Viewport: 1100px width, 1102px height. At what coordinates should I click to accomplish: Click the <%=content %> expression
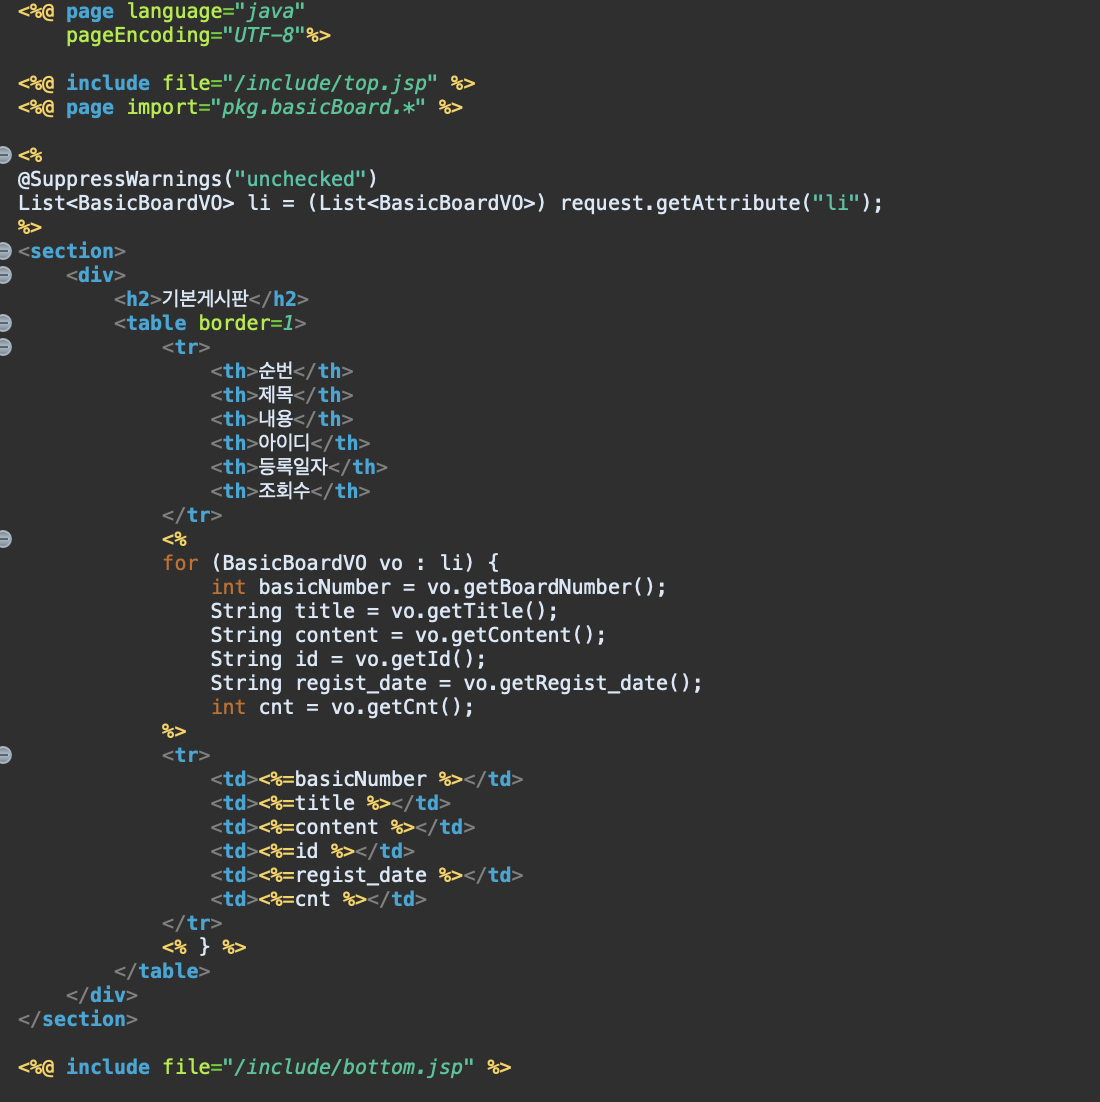click(x=336, y=827)
